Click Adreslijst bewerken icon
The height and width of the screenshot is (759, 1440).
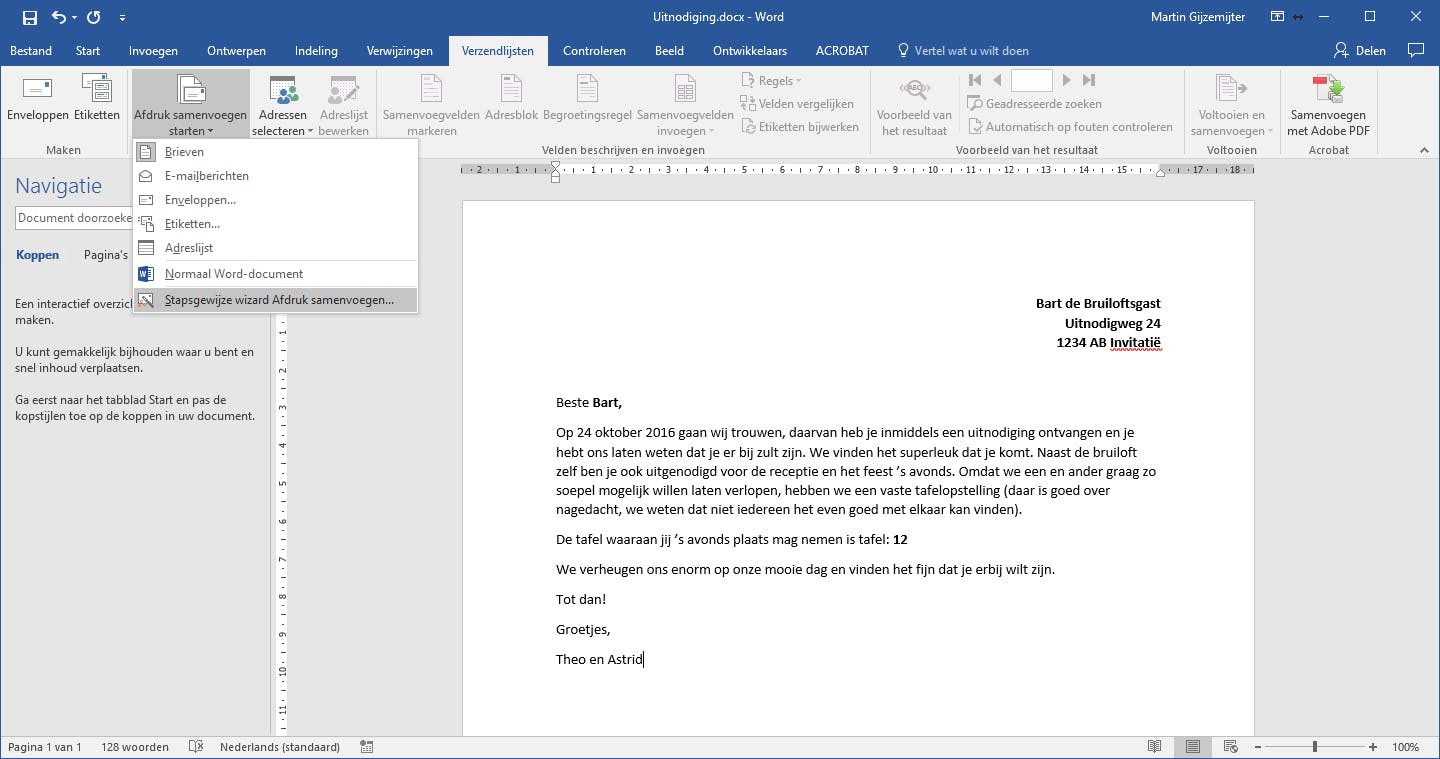344,105
